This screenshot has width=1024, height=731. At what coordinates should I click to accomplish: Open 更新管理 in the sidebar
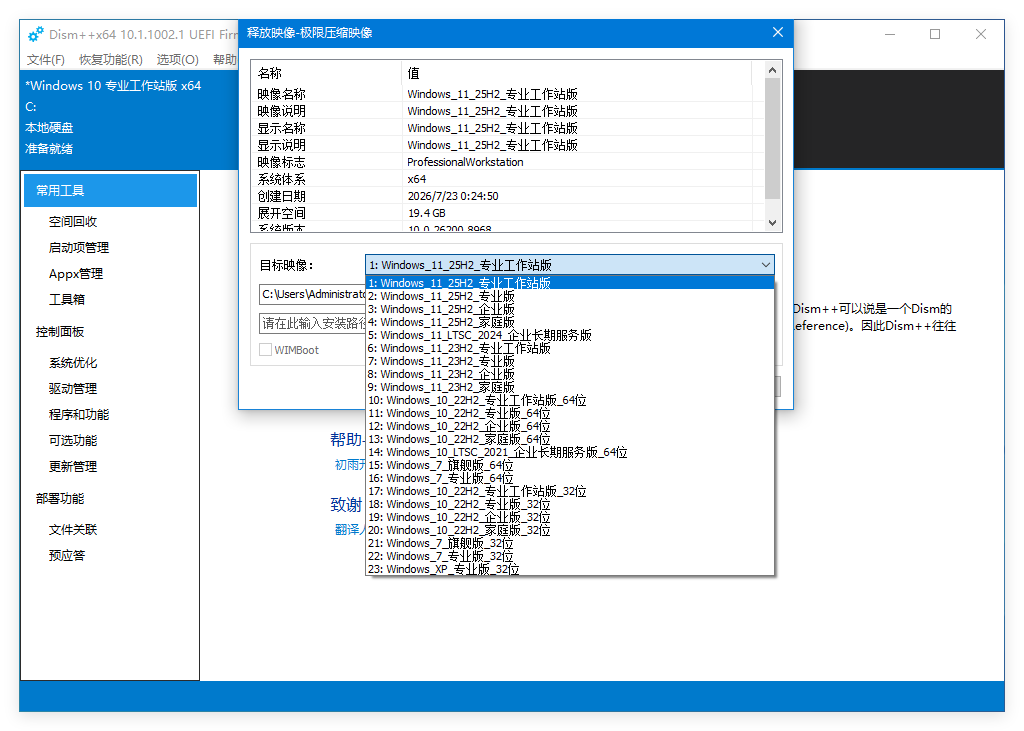coord(73,466)
